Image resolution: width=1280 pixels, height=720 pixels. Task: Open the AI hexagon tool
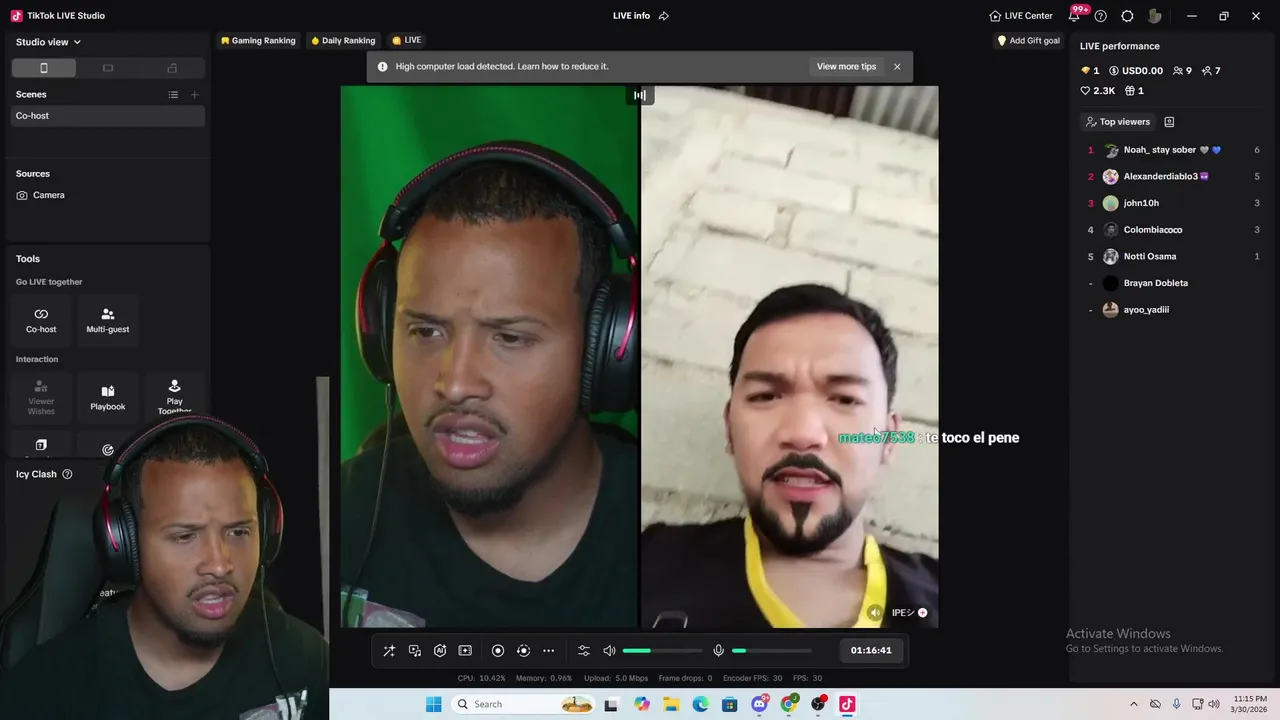(x=440, y=651)
